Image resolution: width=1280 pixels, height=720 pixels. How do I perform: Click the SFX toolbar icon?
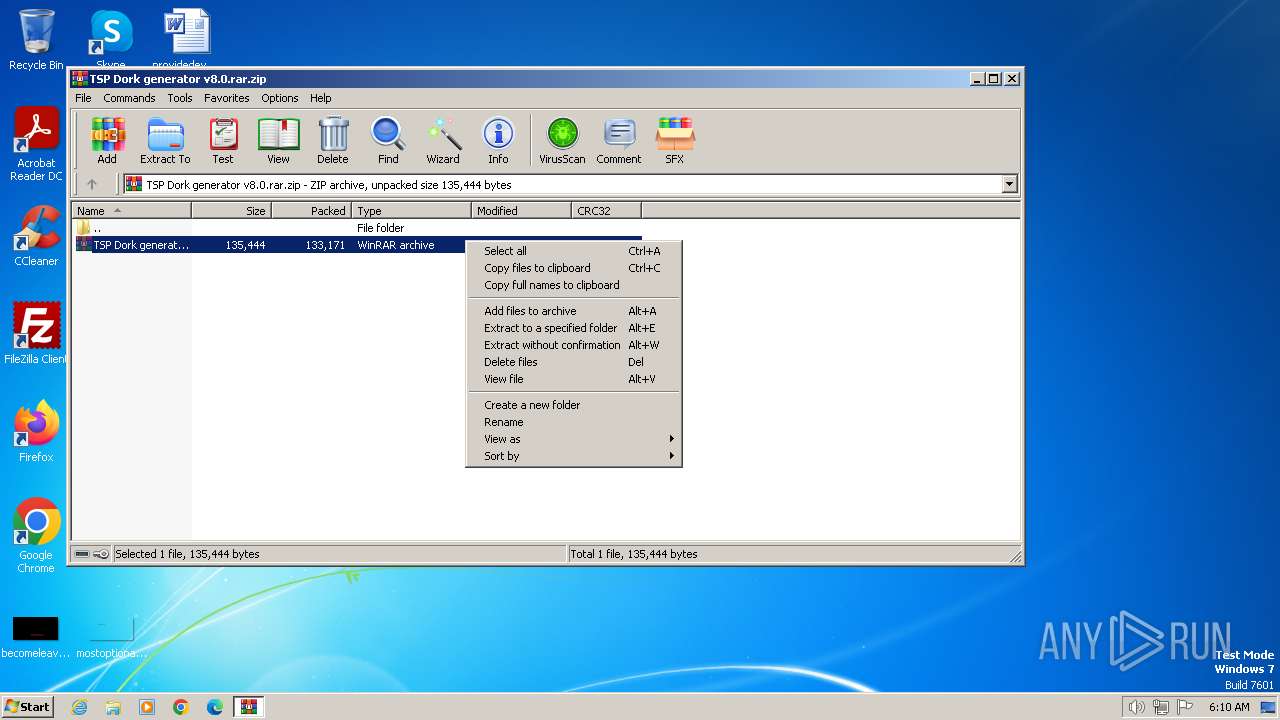click(x=675, y=140)
